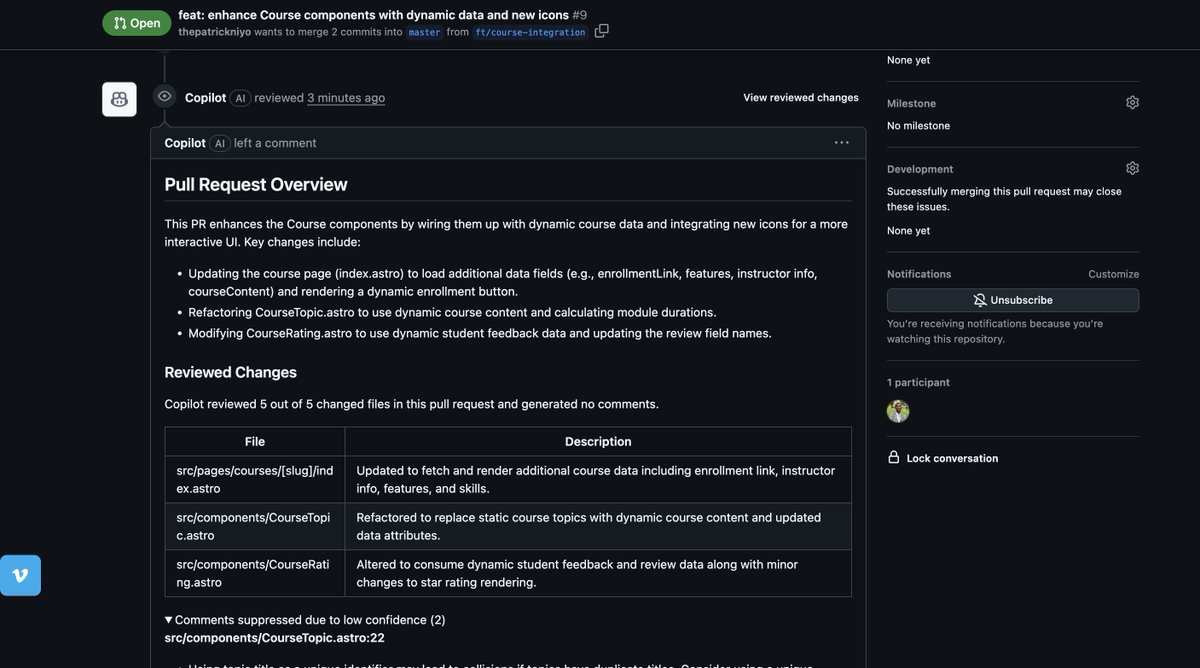Open the comment options three-dot menu
This screenshot has width=1200, height=668.
pos(842,143)
